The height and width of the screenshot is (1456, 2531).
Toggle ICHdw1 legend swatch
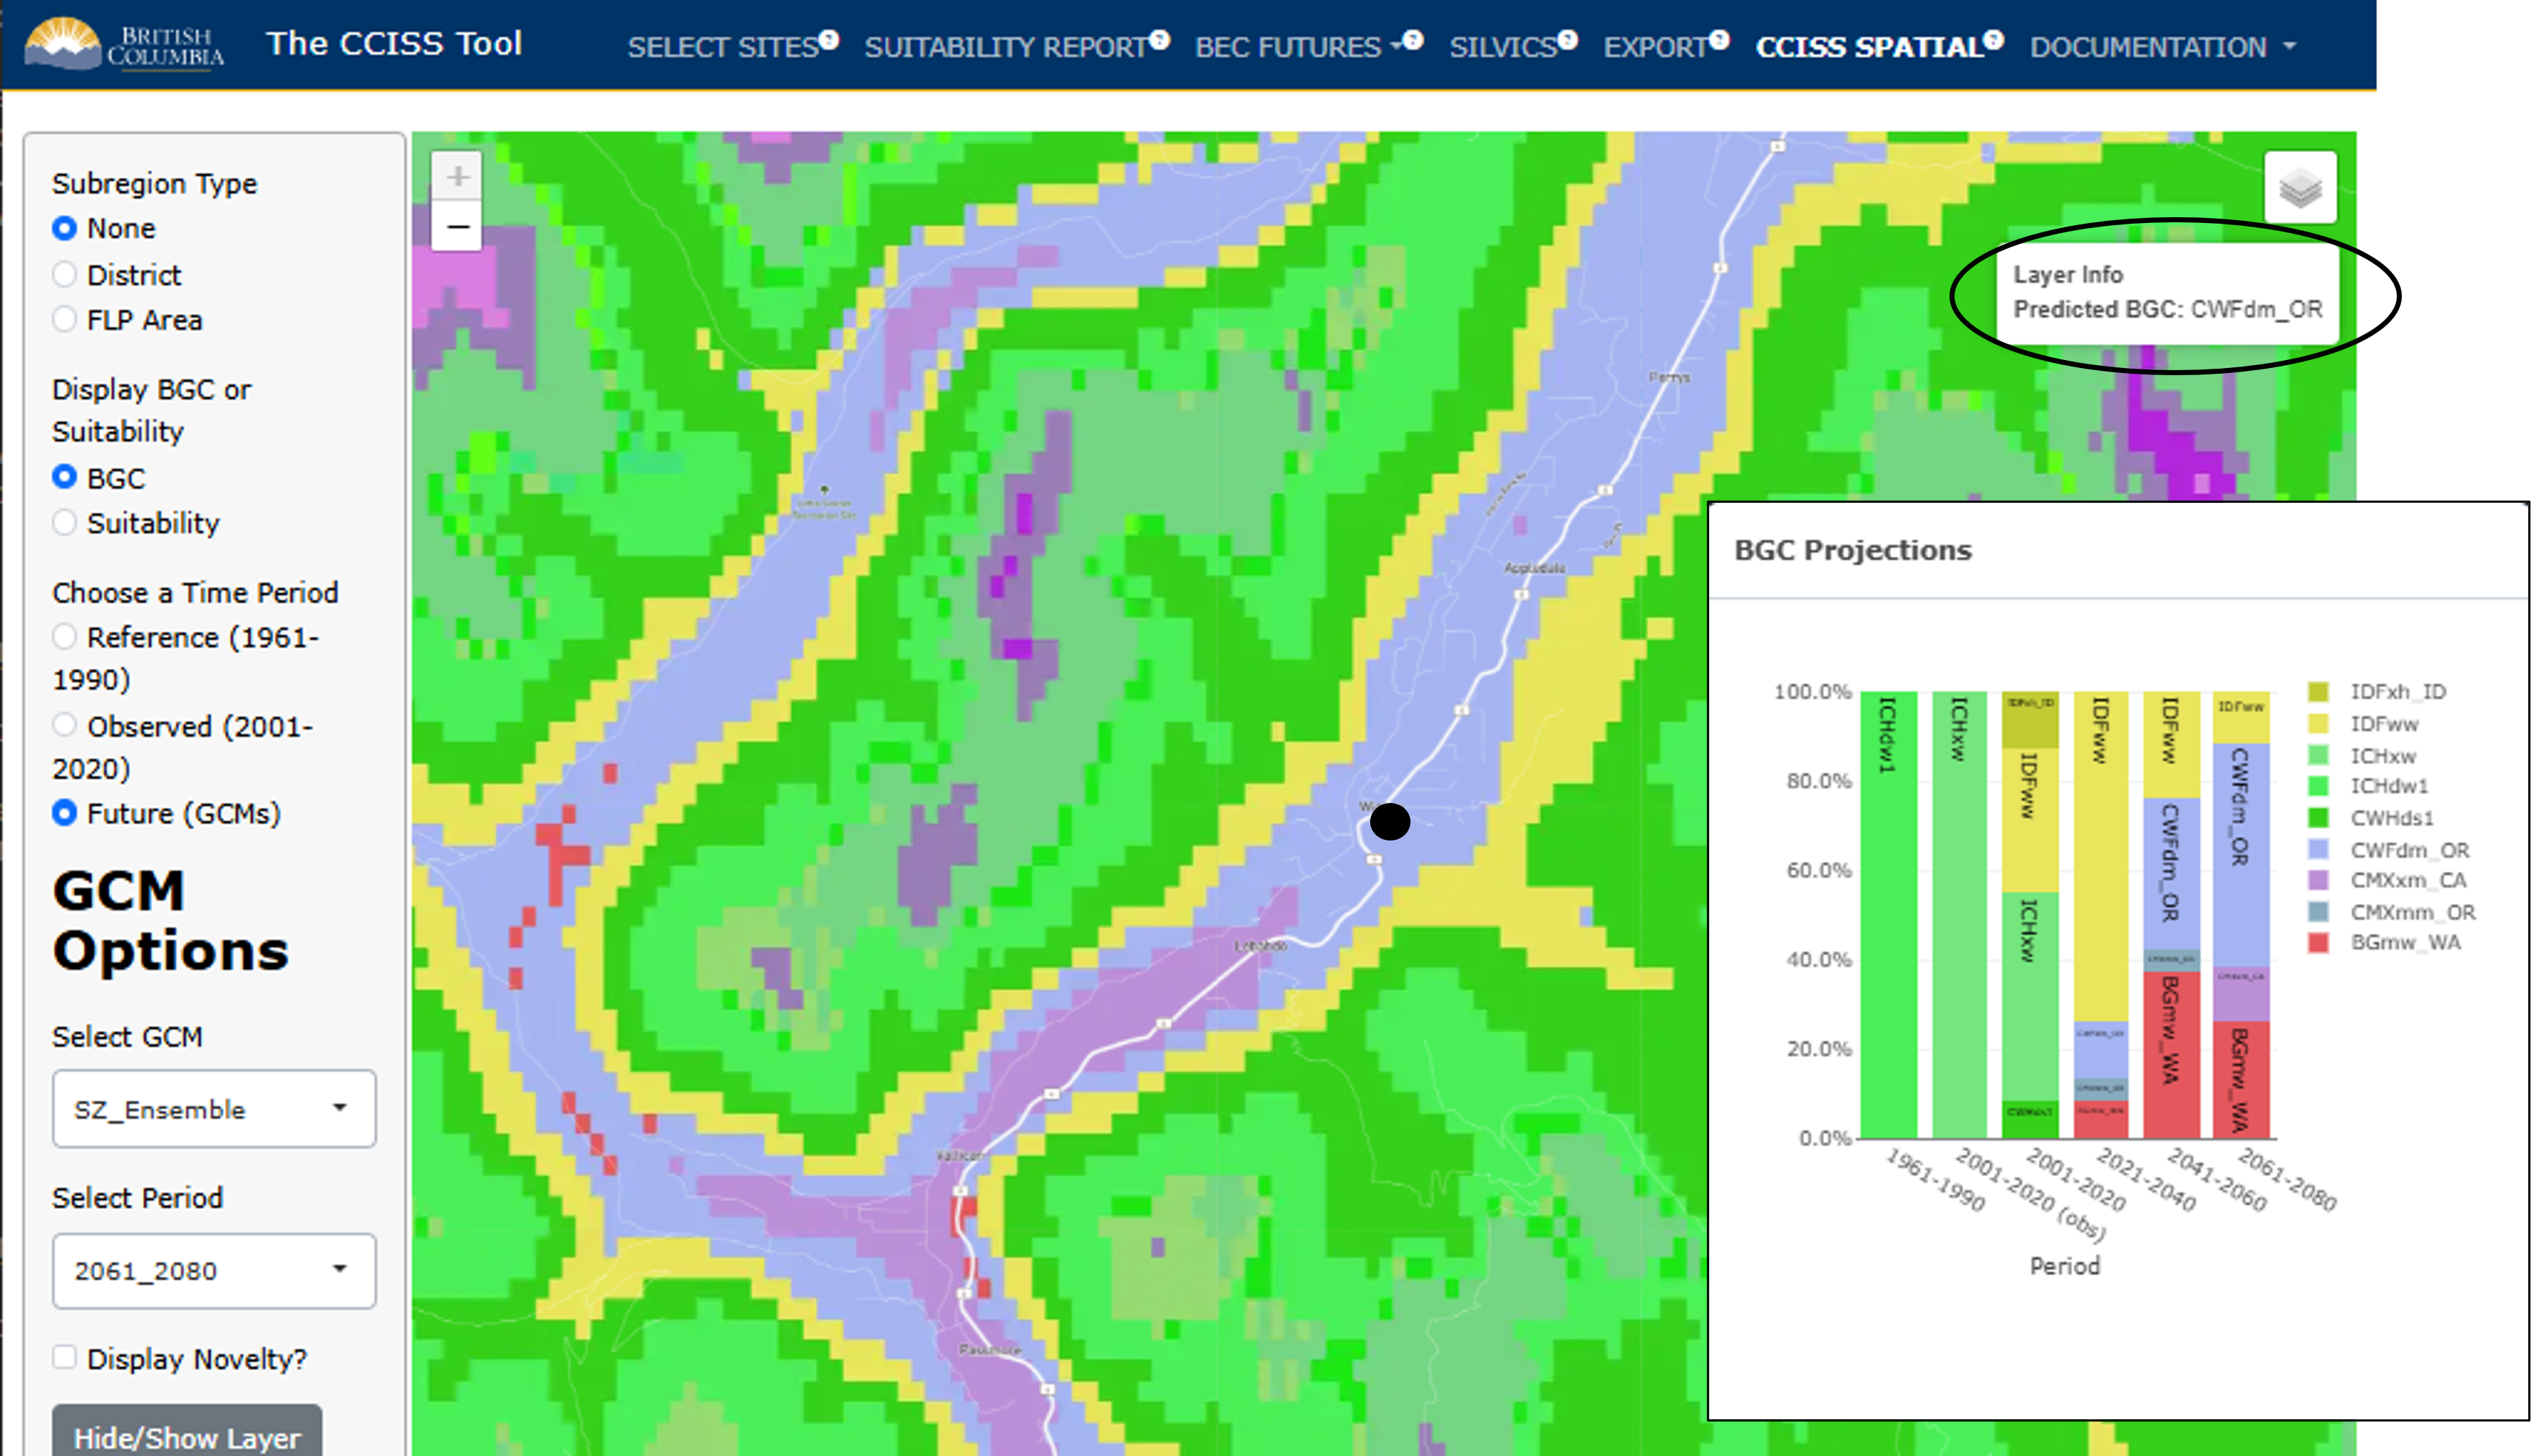(x=2318, y=786)
